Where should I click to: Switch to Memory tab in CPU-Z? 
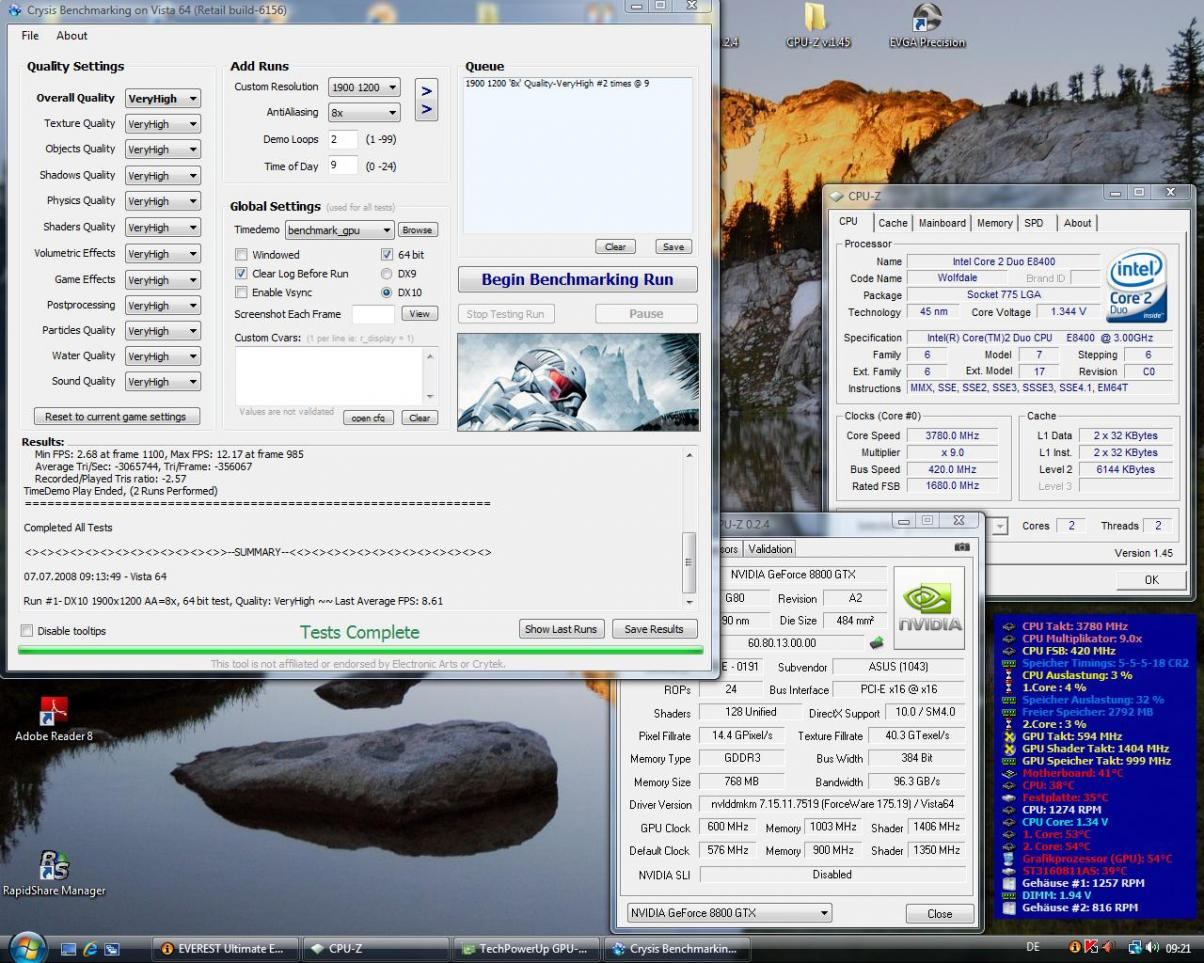[x=995, y=223]
